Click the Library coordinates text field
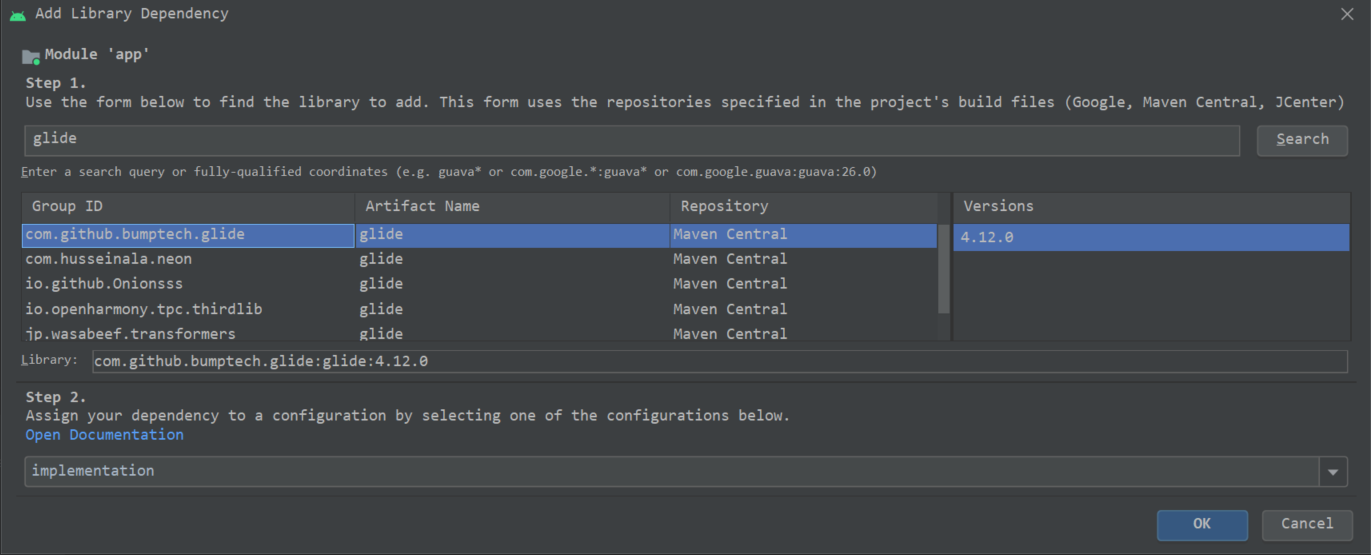1371x555 pixels. 718,361
